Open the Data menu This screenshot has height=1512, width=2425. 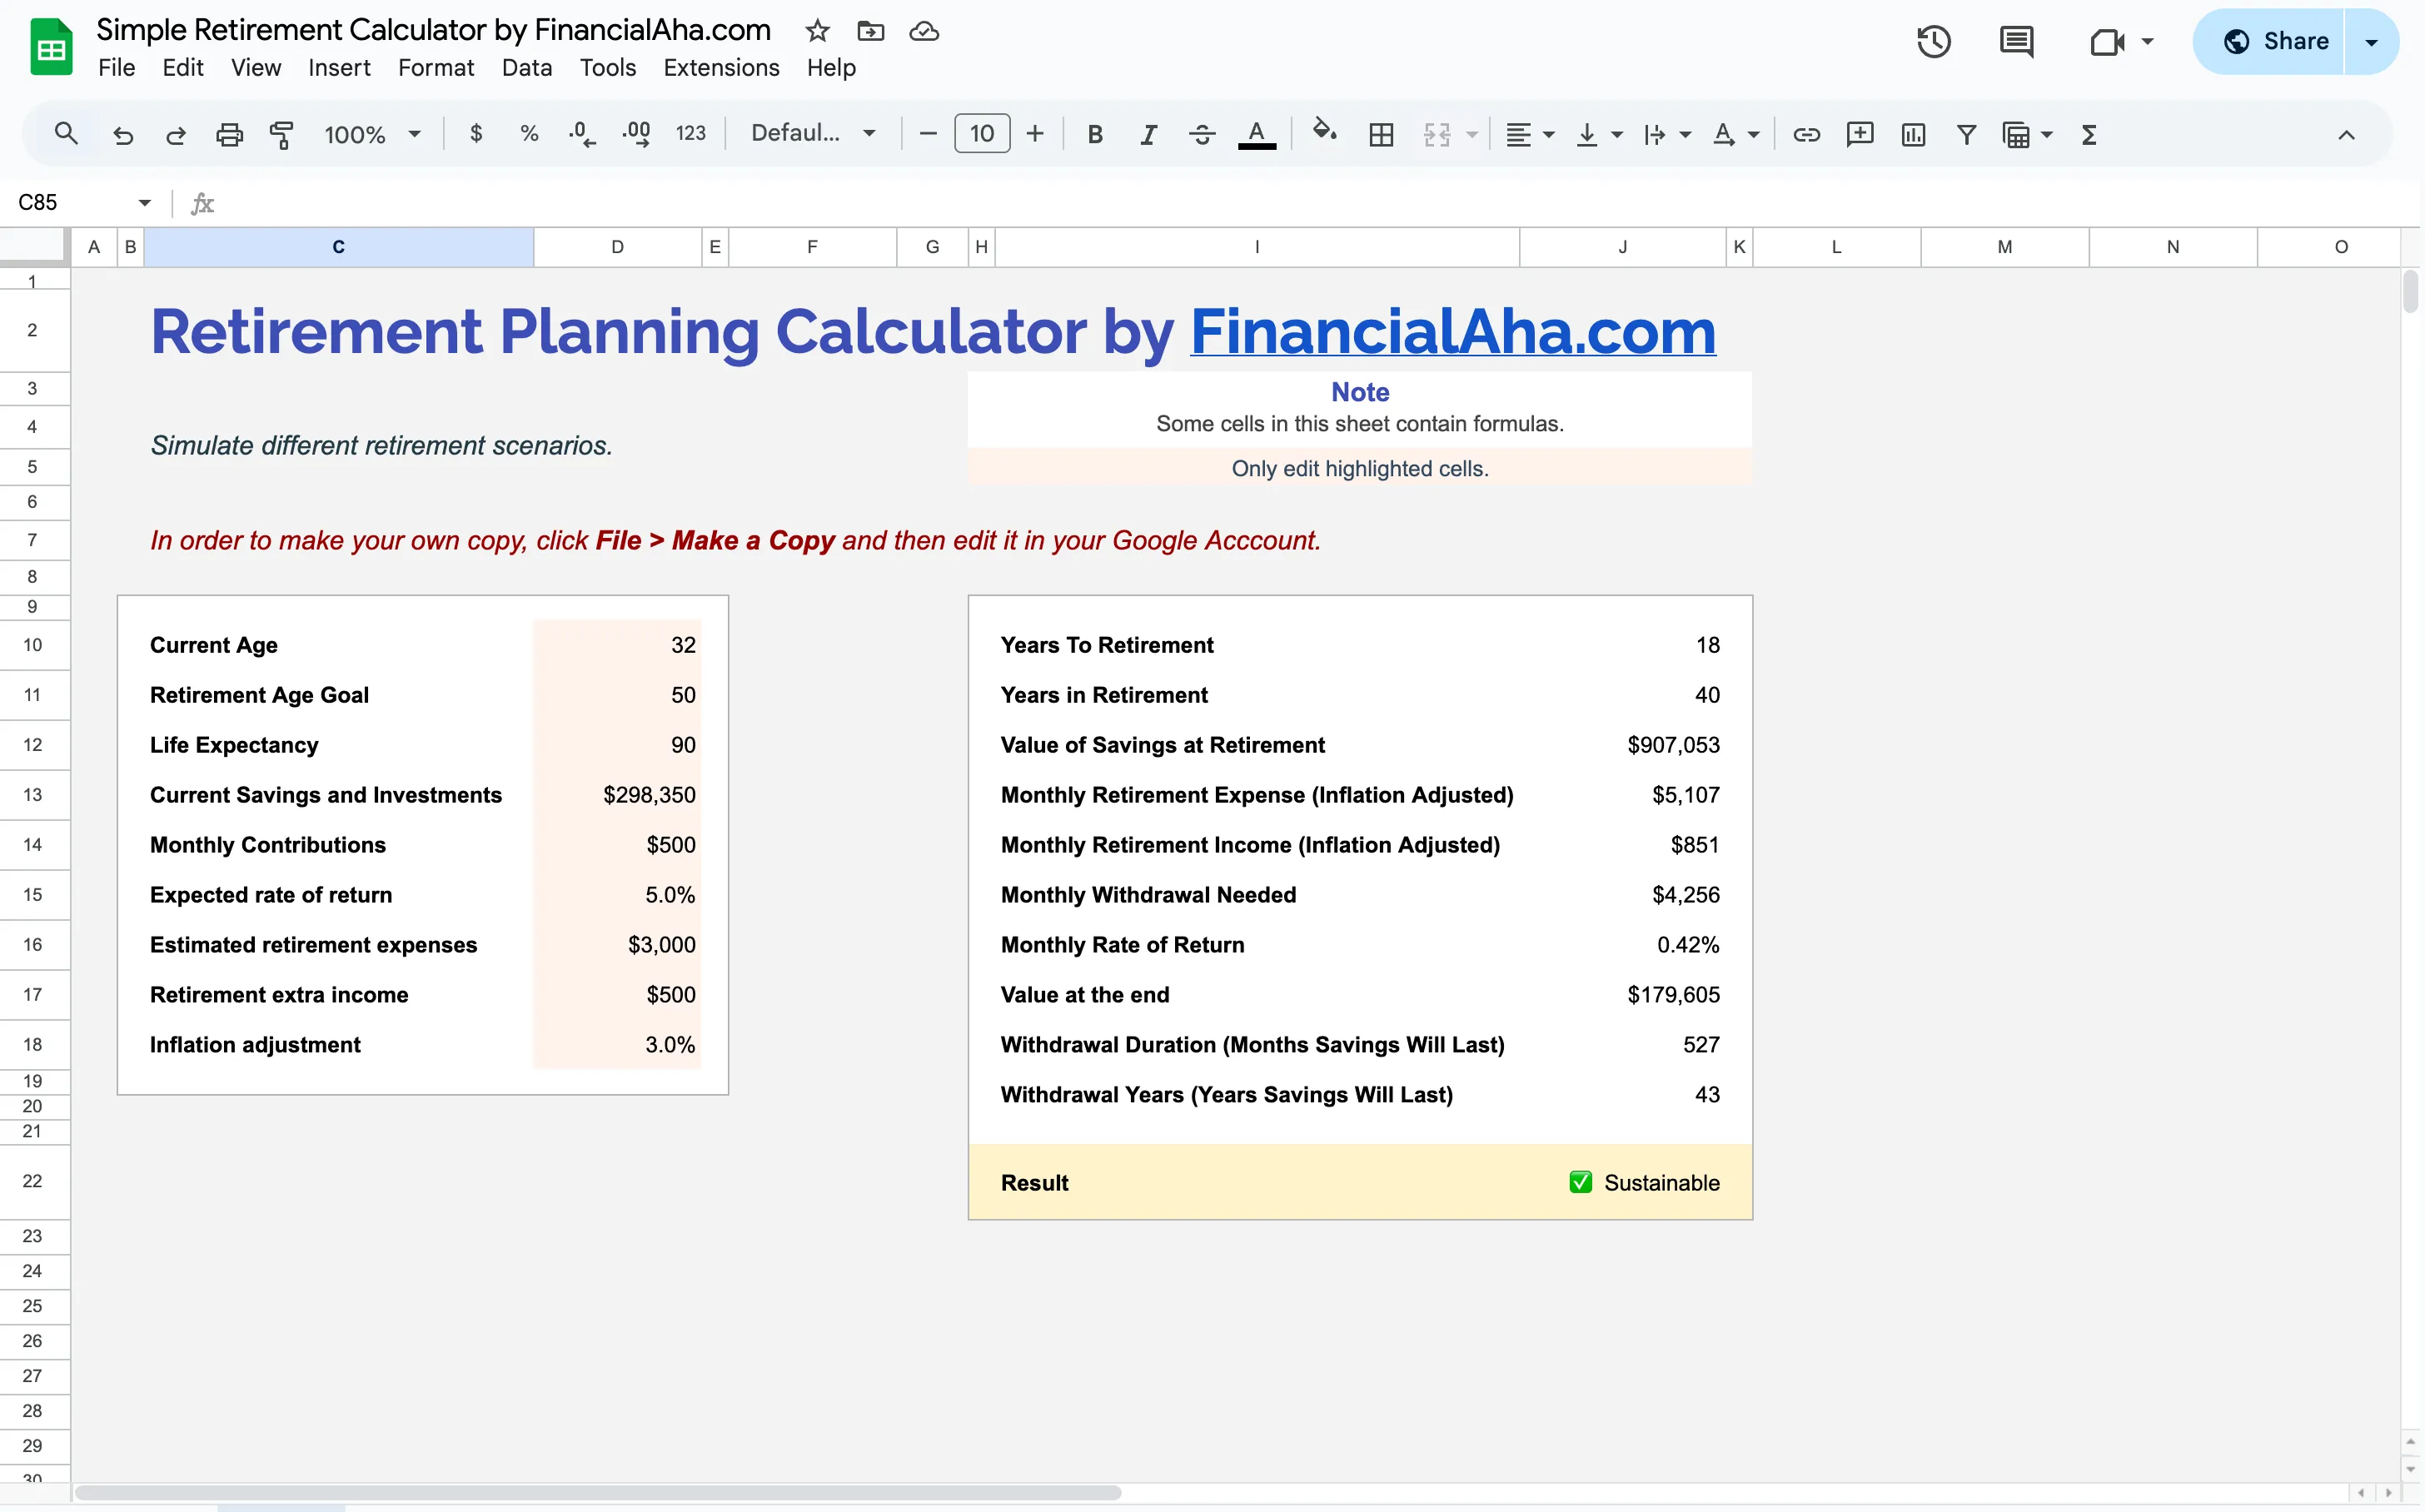(527, 67)
